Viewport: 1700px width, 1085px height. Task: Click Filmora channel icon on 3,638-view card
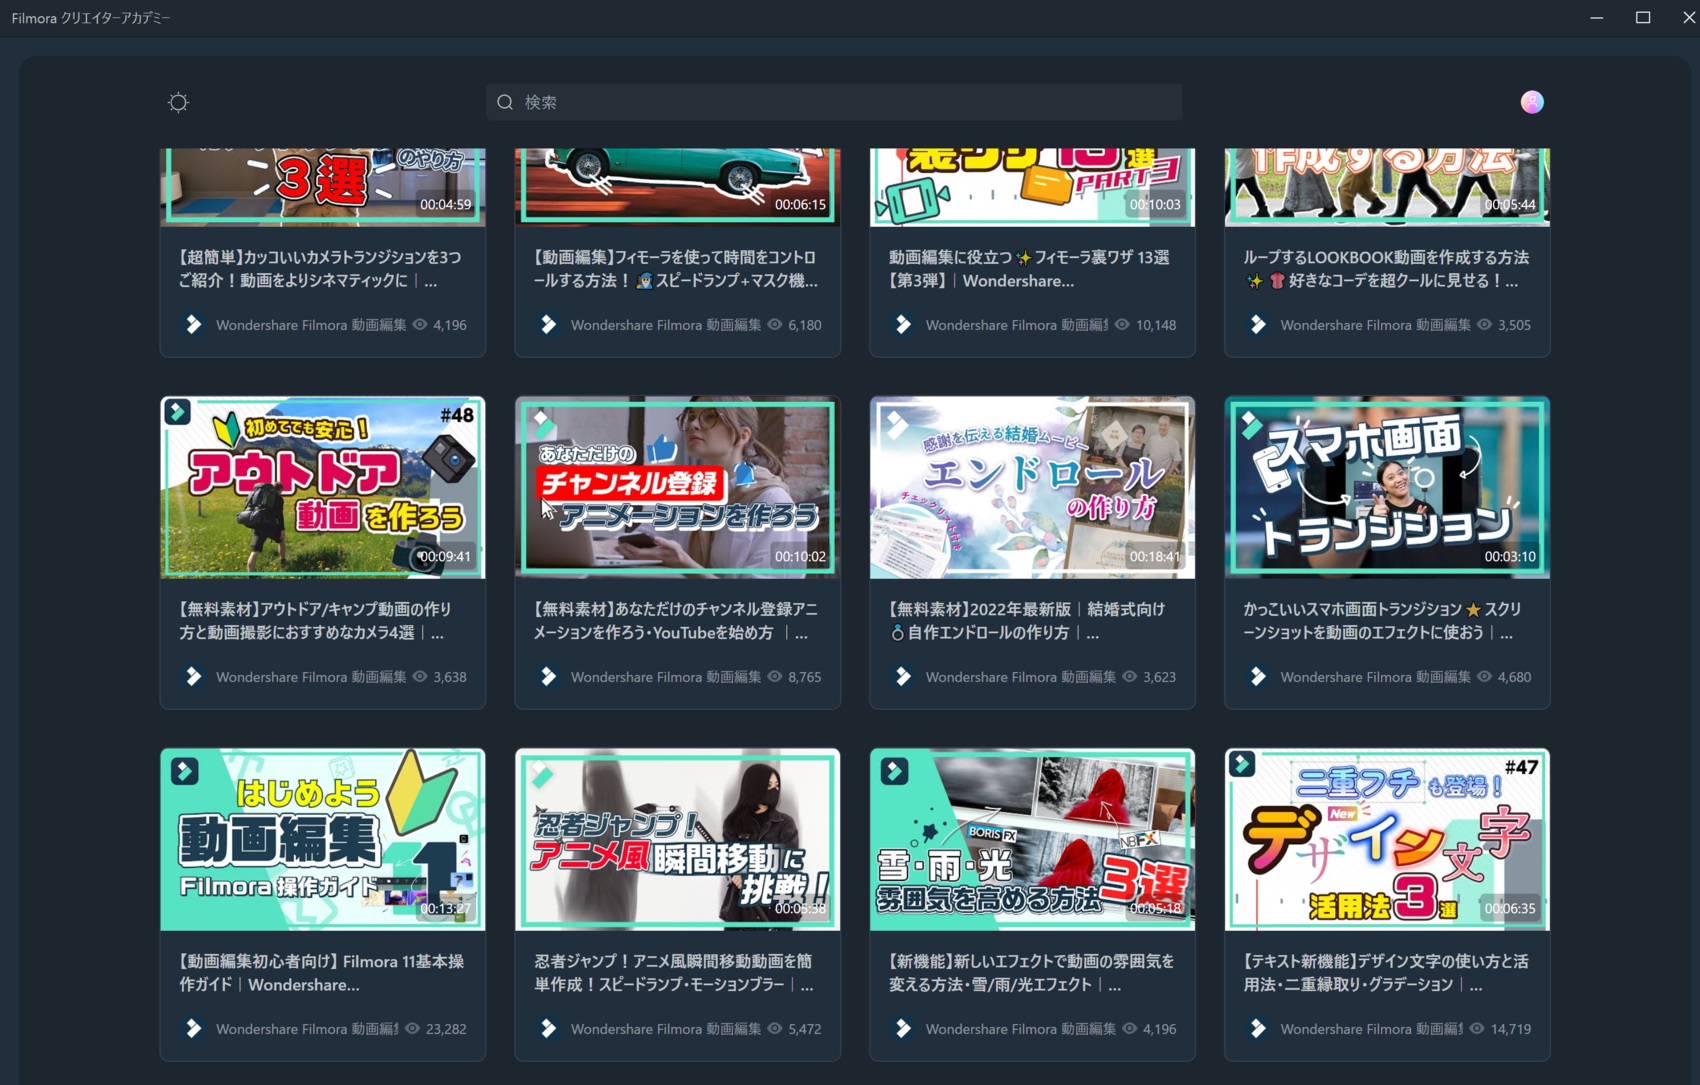pos(194,676)
